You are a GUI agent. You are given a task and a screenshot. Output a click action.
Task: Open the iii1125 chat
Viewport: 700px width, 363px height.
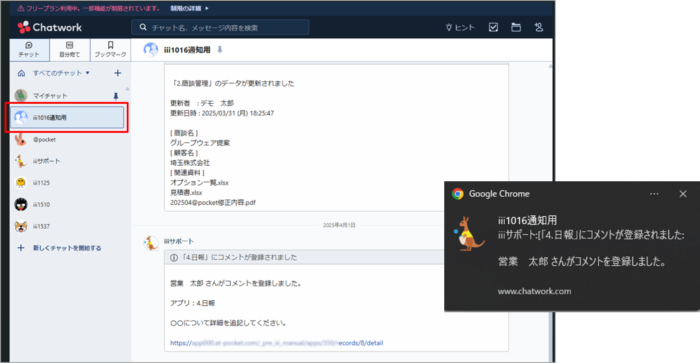67,183
